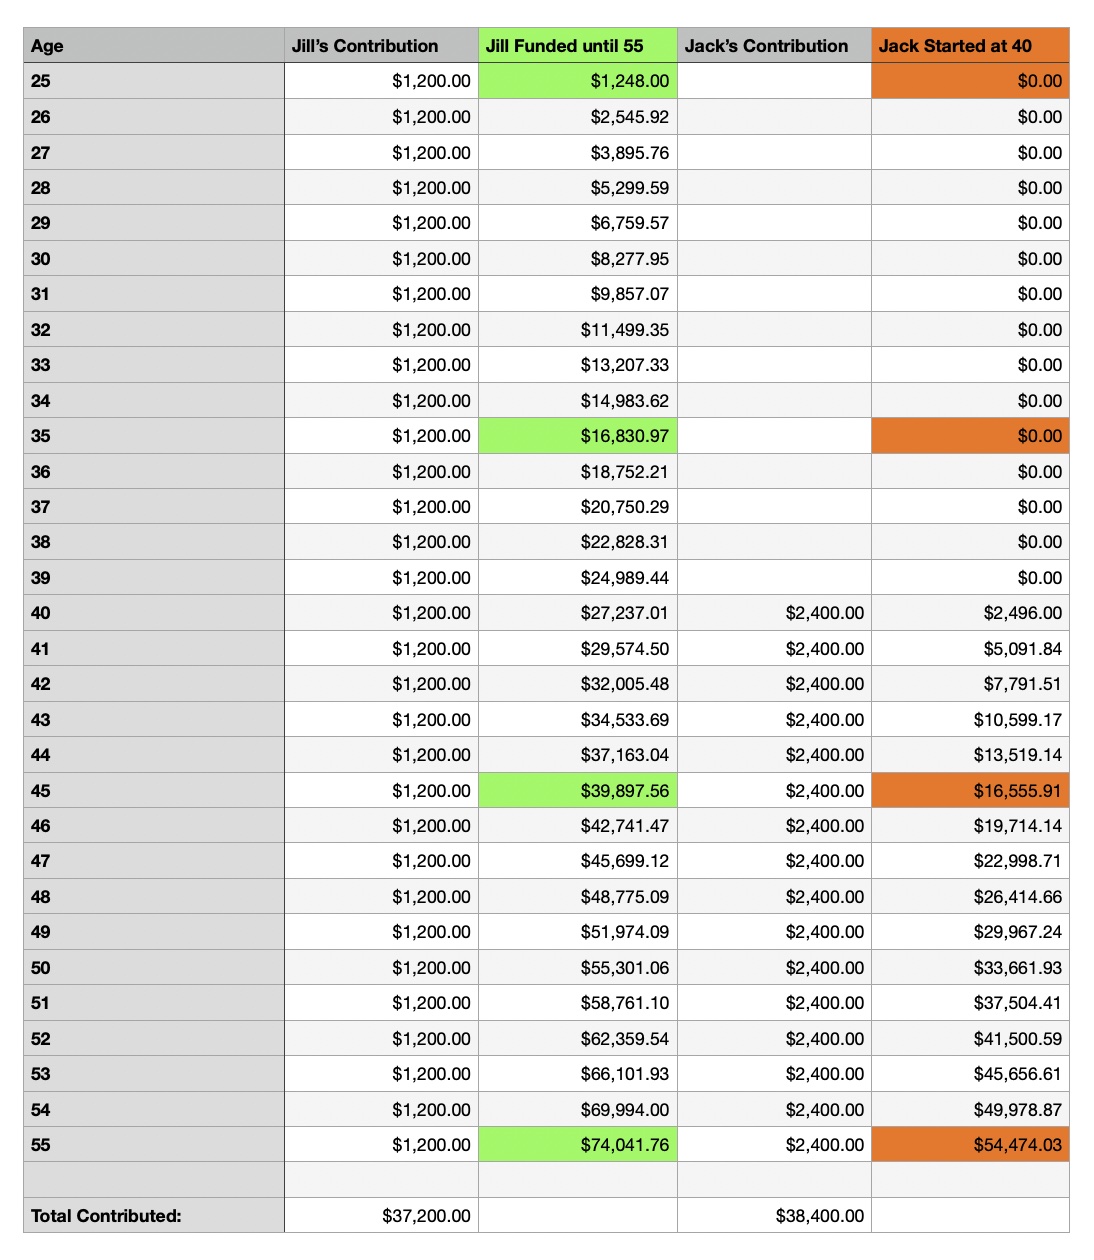1094x1260 pixels.
Task: Select the $2,496.00 cell in Jack's column
Action: click(970, 613)
